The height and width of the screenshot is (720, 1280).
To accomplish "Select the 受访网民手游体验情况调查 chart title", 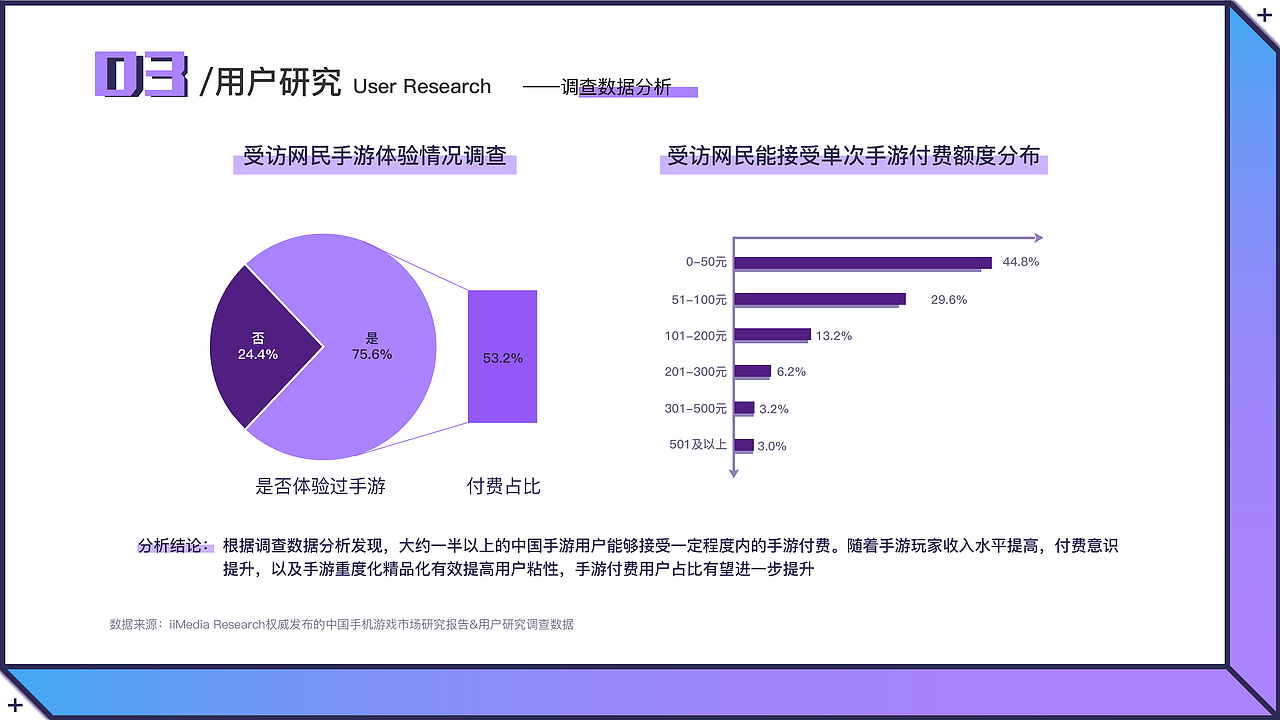I will (375, 157).
